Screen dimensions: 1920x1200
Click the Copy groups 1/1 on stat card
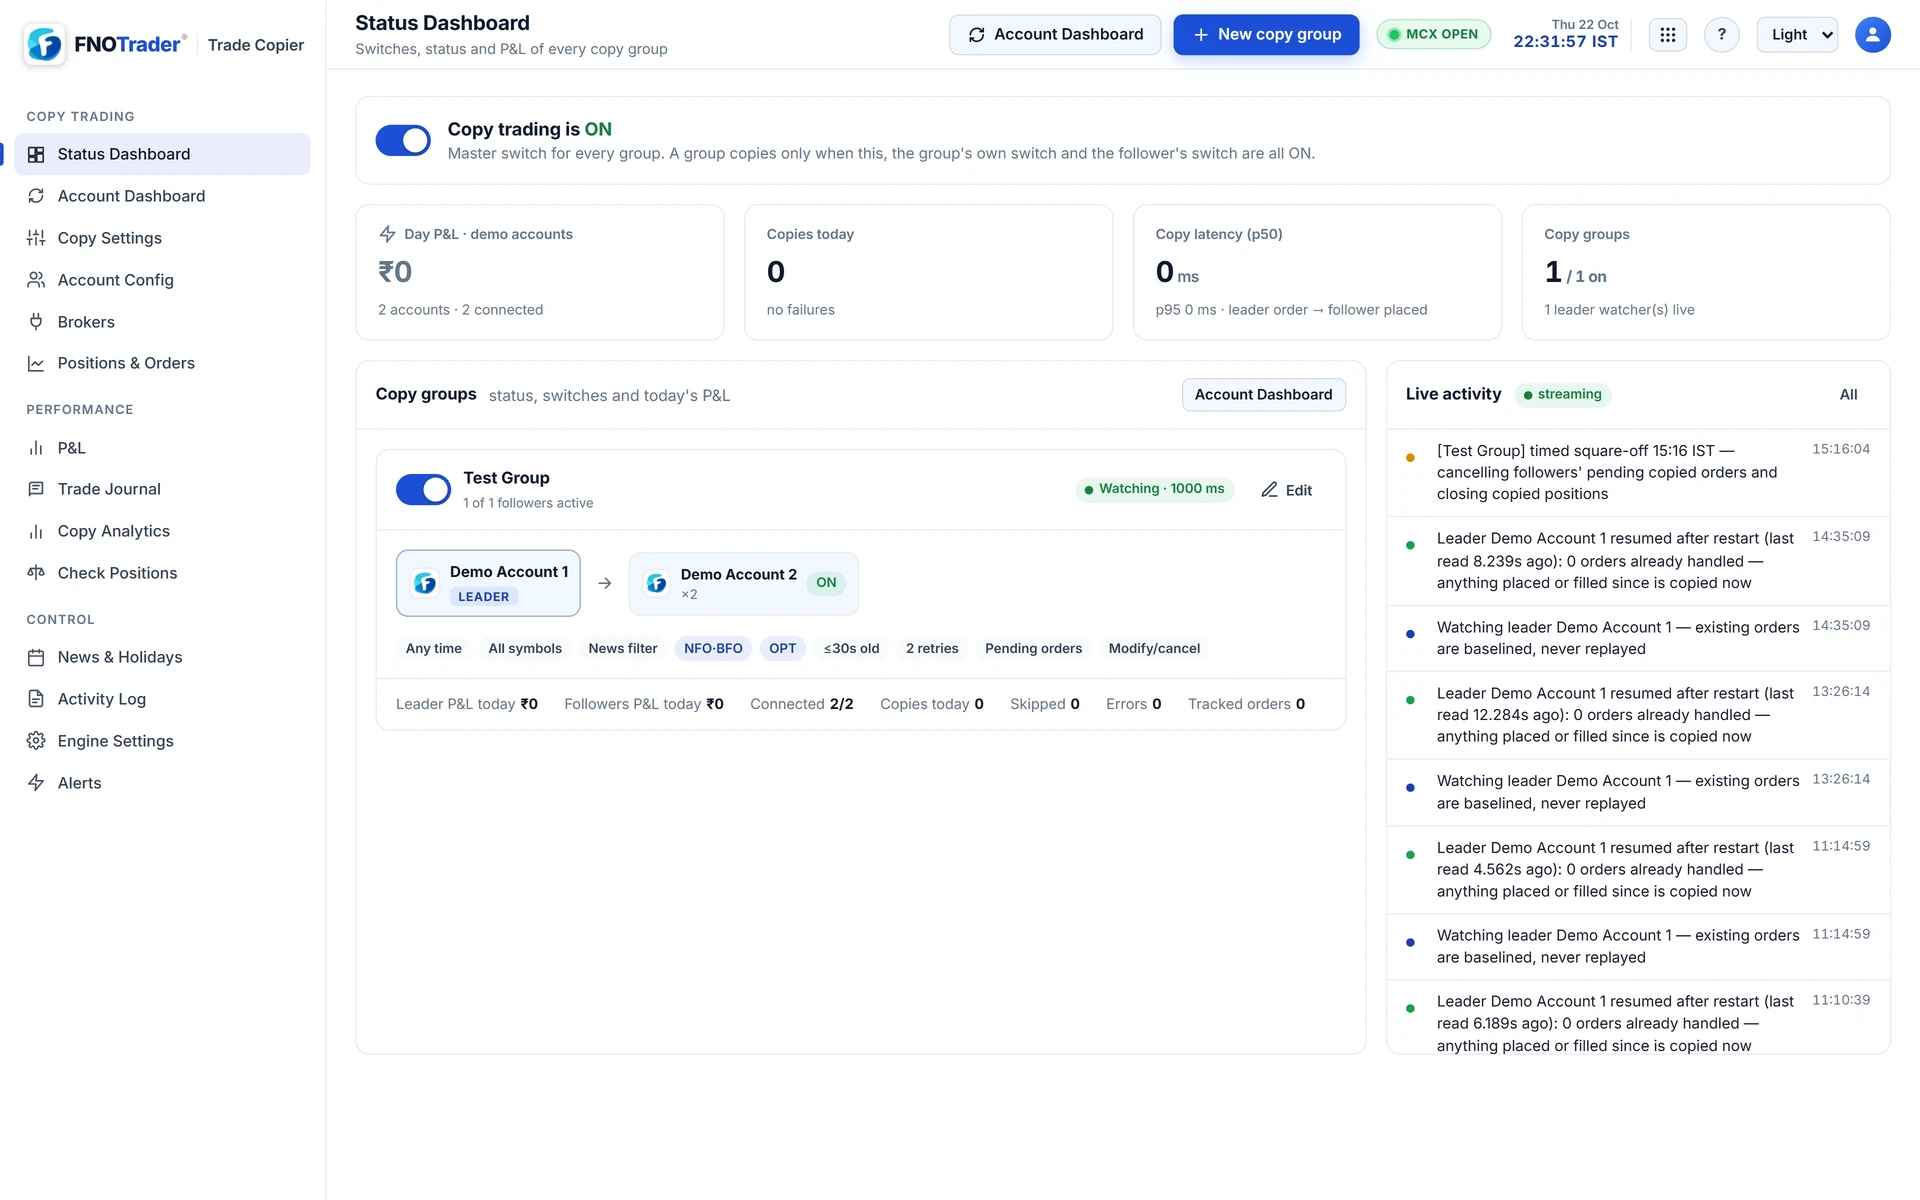pyautogui.click(x=1705, y=273)
